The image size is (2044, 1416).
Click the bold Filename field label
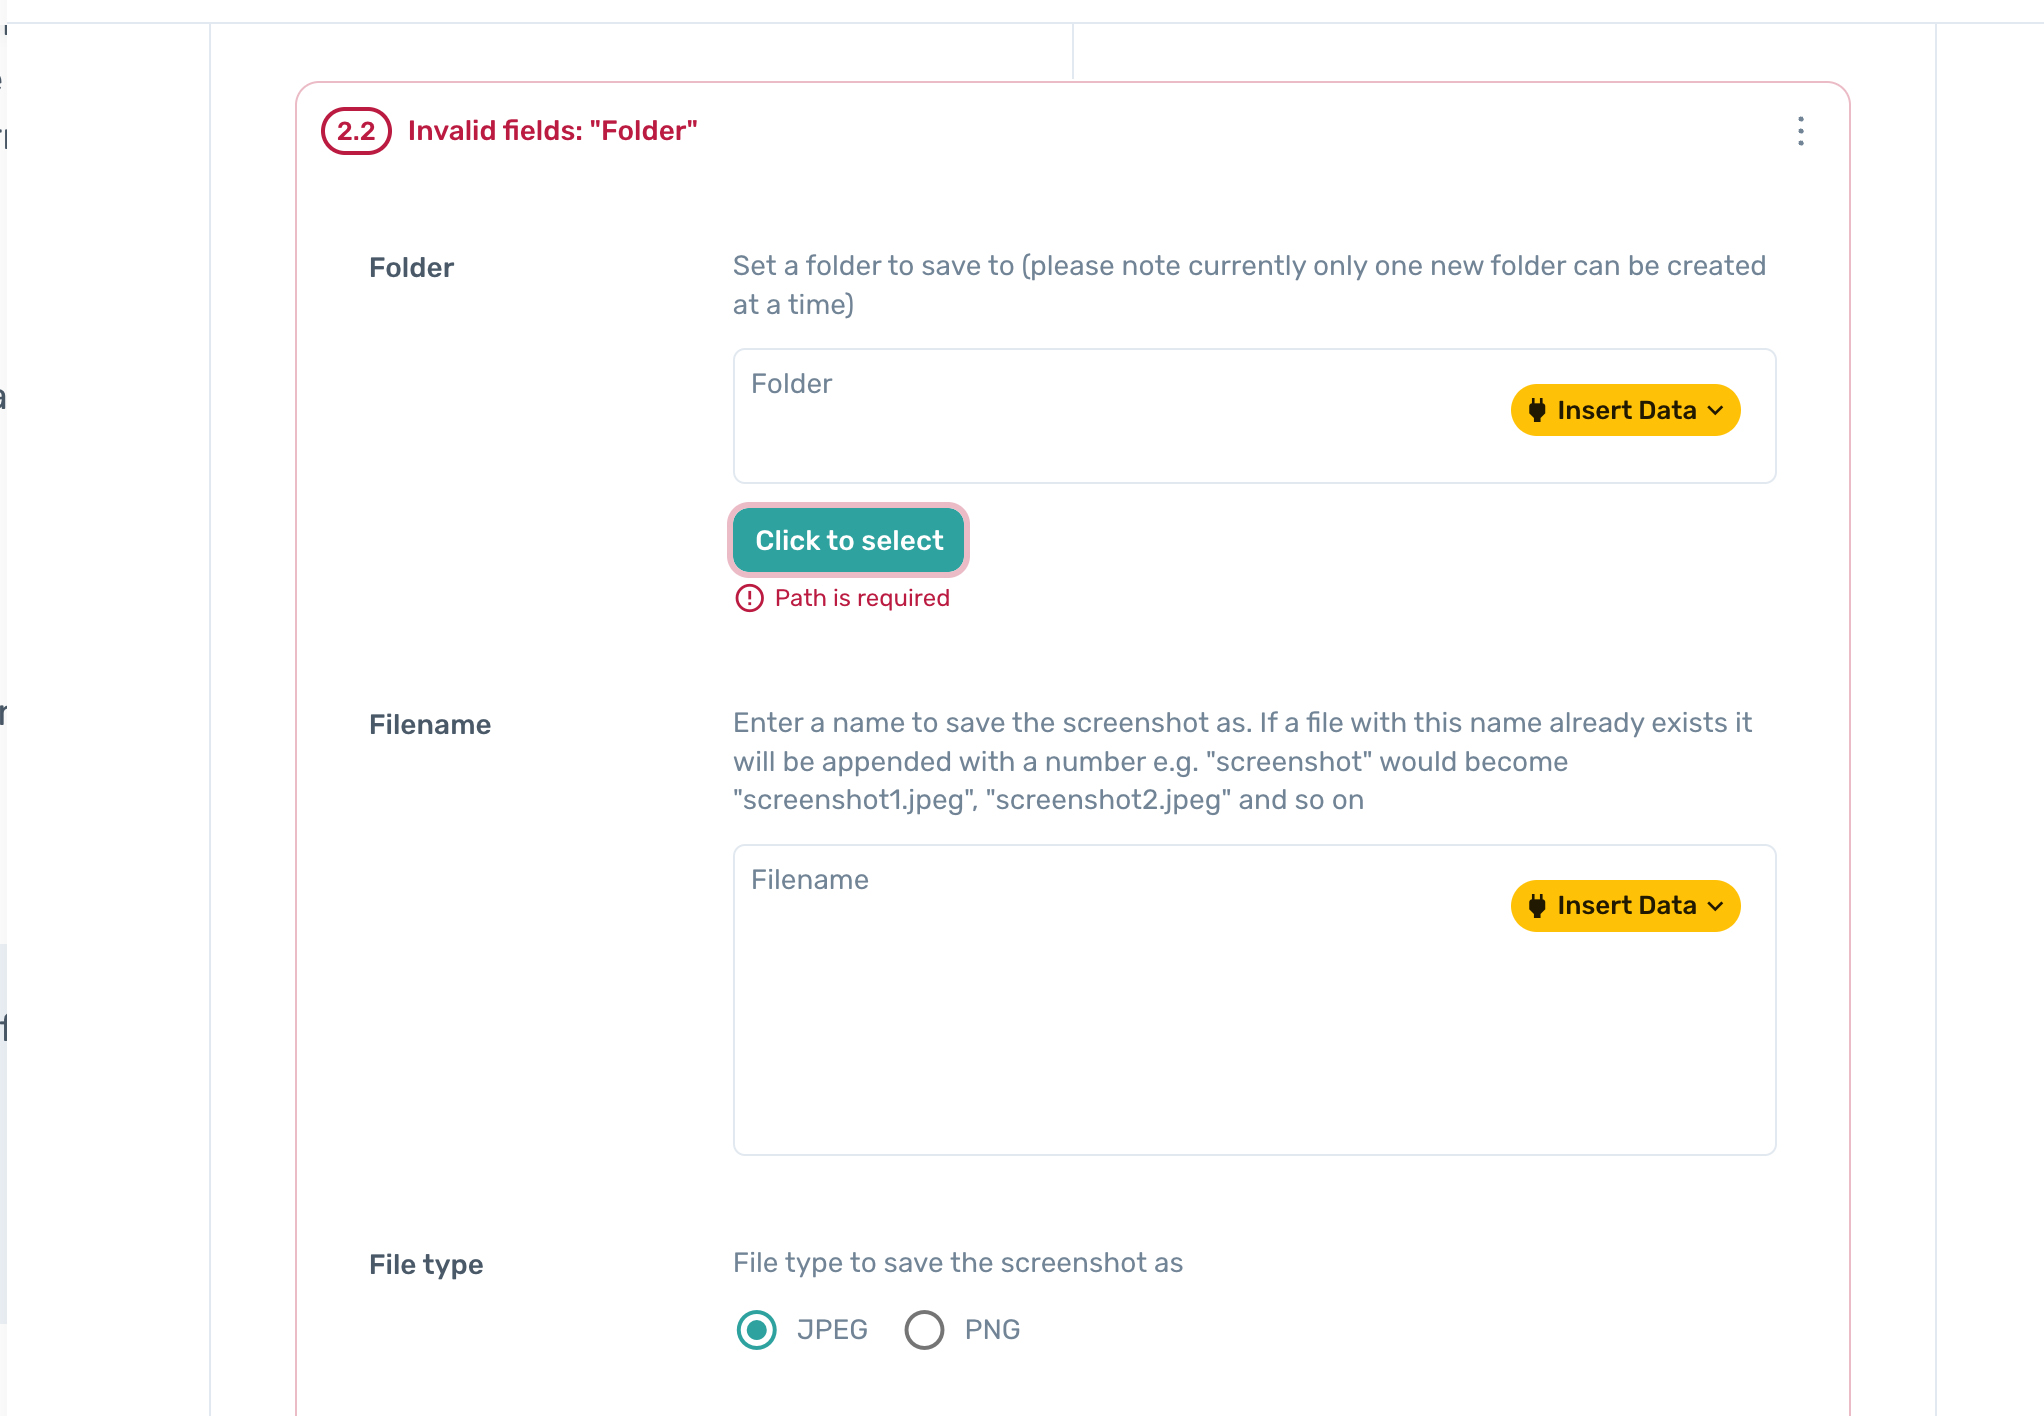(430, 725)
